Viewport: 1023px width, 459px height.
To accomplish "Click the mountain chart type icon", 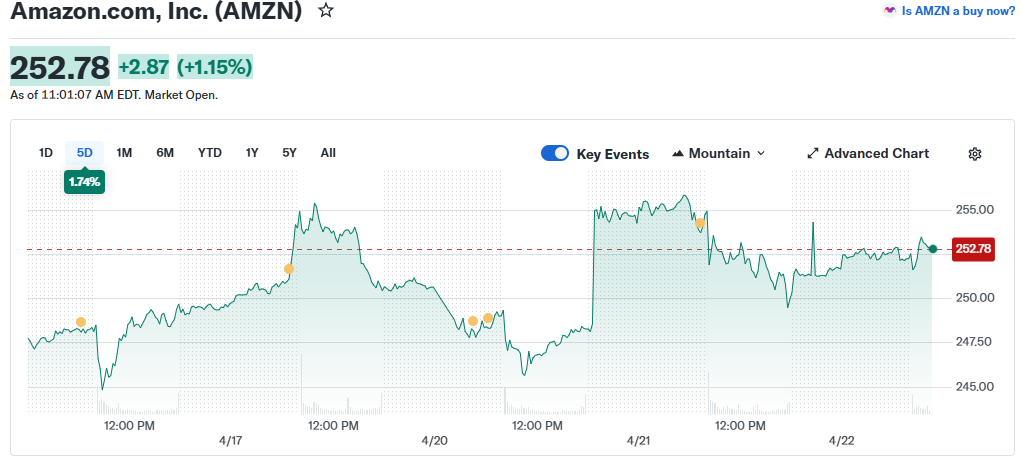I will (678, 154).
